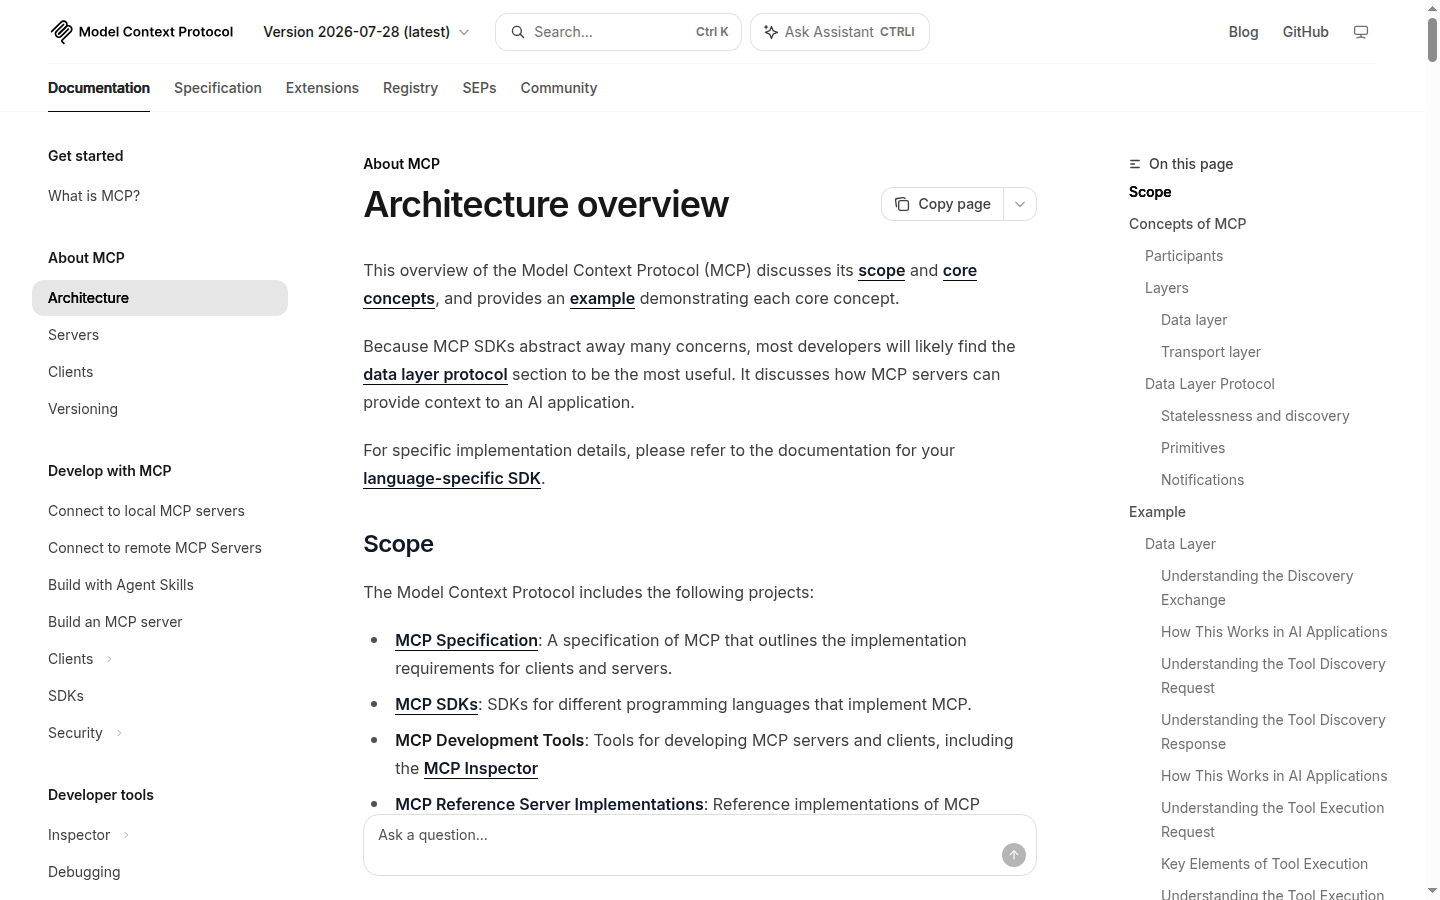Switch to the Specification tab

point(218,88)
